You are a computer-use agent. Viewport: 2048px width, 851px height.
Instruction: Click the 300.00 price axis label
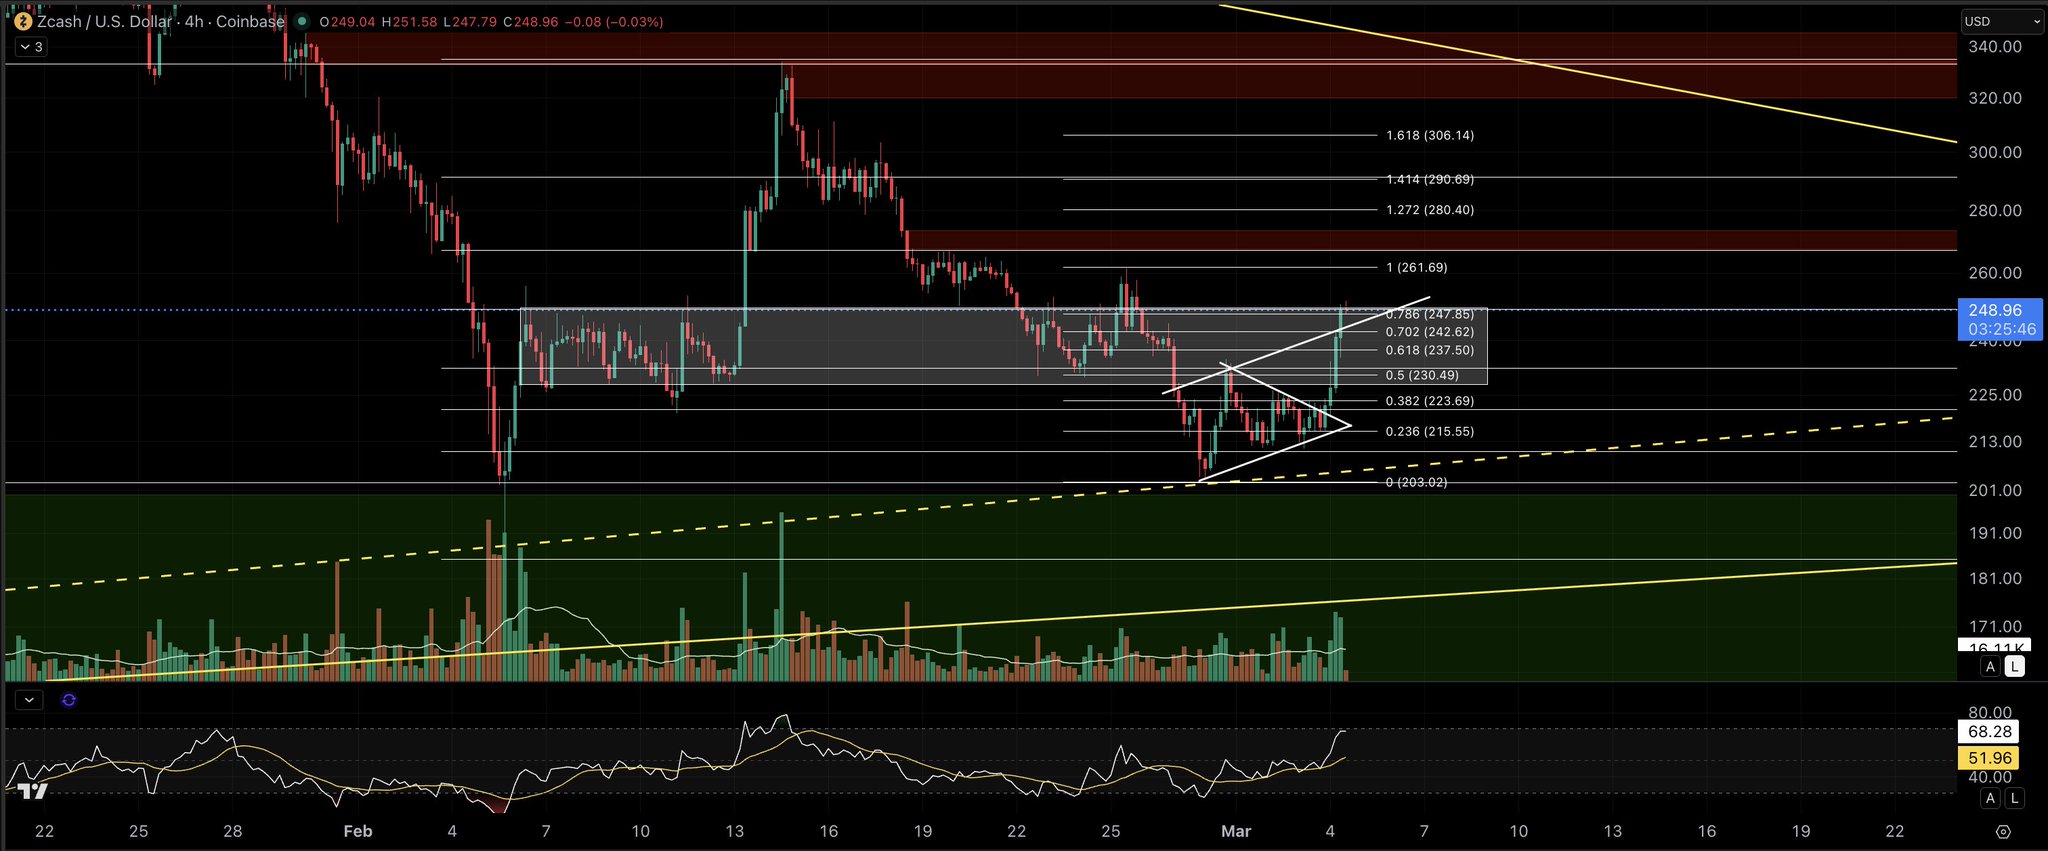pyautogui.click(x=1994, y=152)
